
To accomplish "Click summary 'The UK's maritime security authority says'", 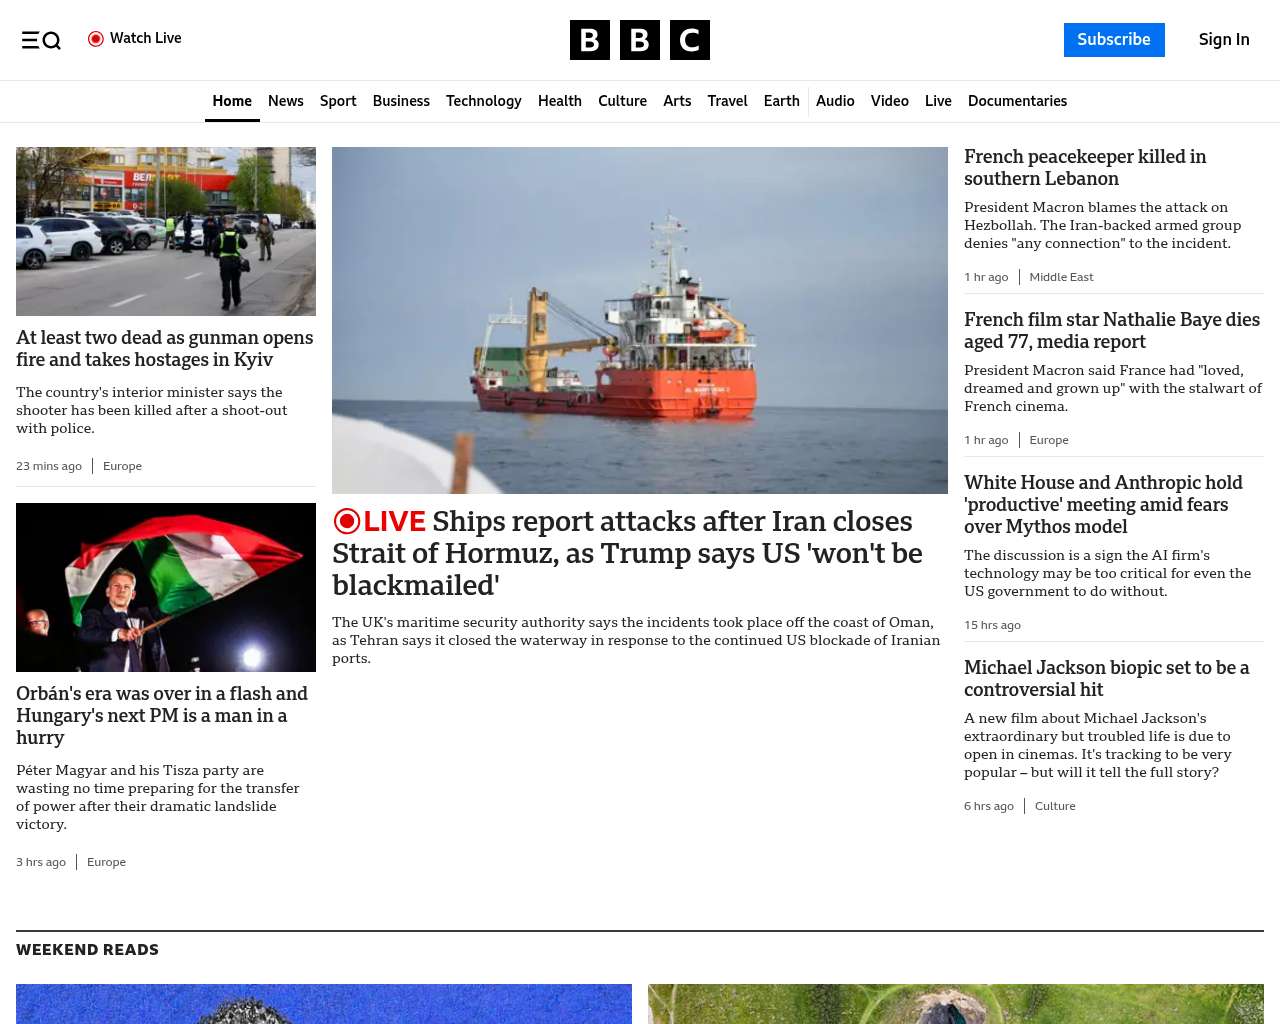I will pyautogui.click(x=636, y=640).
